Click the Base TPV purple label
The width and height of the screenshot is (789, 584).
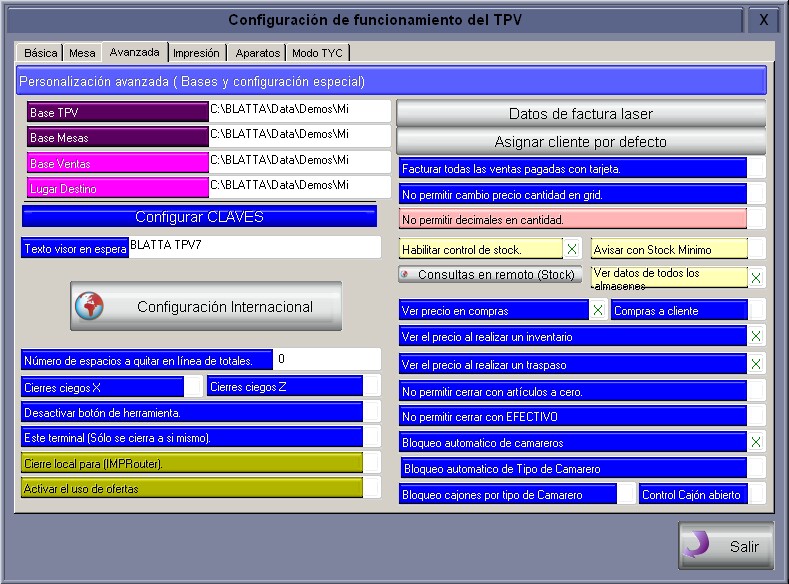[x=117, y=113]
